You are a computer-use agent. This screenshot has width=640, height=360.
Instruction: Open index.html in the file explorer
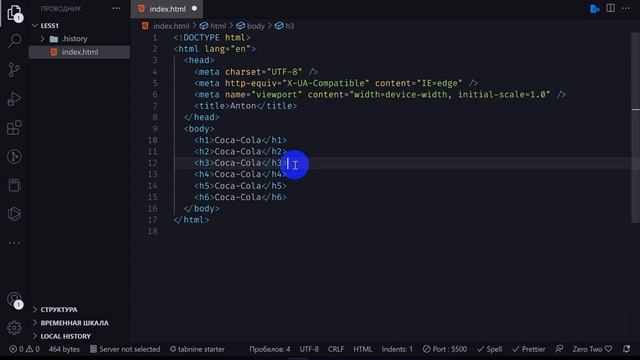[x=80, y=52]
